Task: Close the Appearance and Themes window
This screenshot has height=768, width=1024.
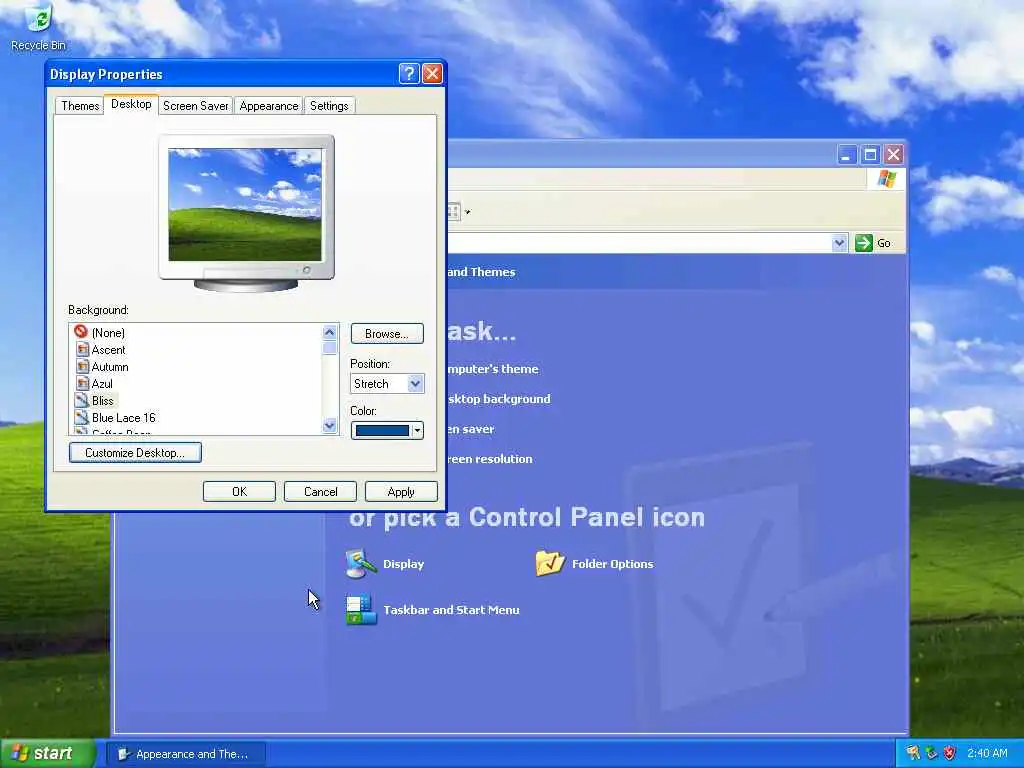Action: tap(893, 155)
